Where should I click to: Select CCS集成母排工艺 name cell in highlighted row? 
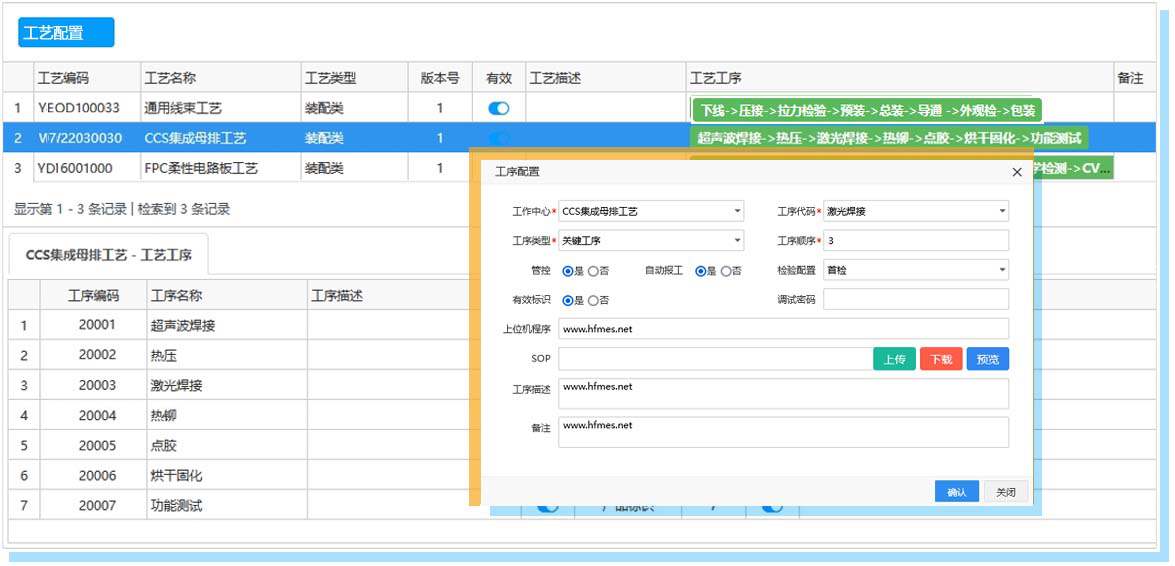[220, 139]
